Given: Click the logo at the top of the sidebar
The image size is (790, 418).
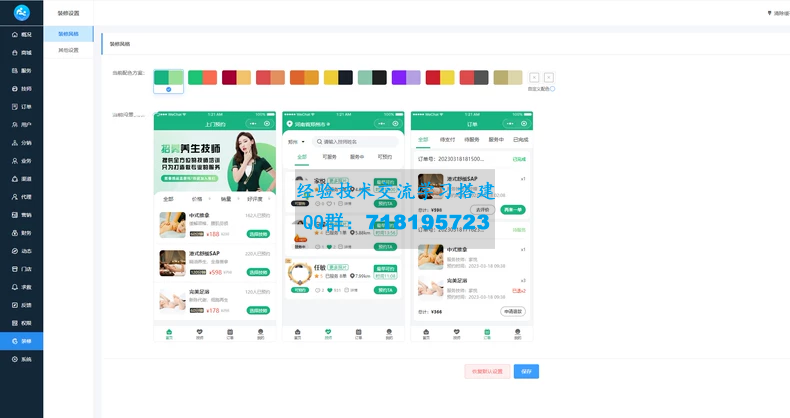Looking at the screenshot, I should (22, 12).
